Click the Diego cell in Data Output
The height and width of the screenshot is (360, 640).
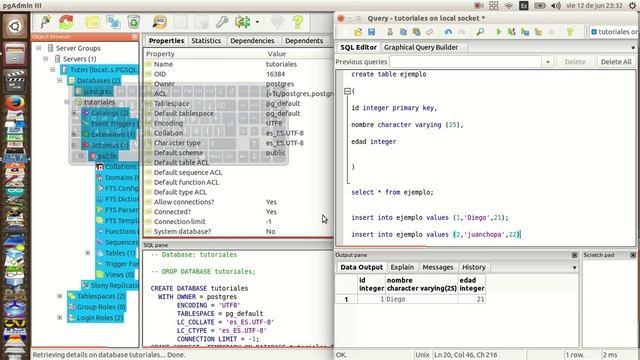tap(421, 299)
